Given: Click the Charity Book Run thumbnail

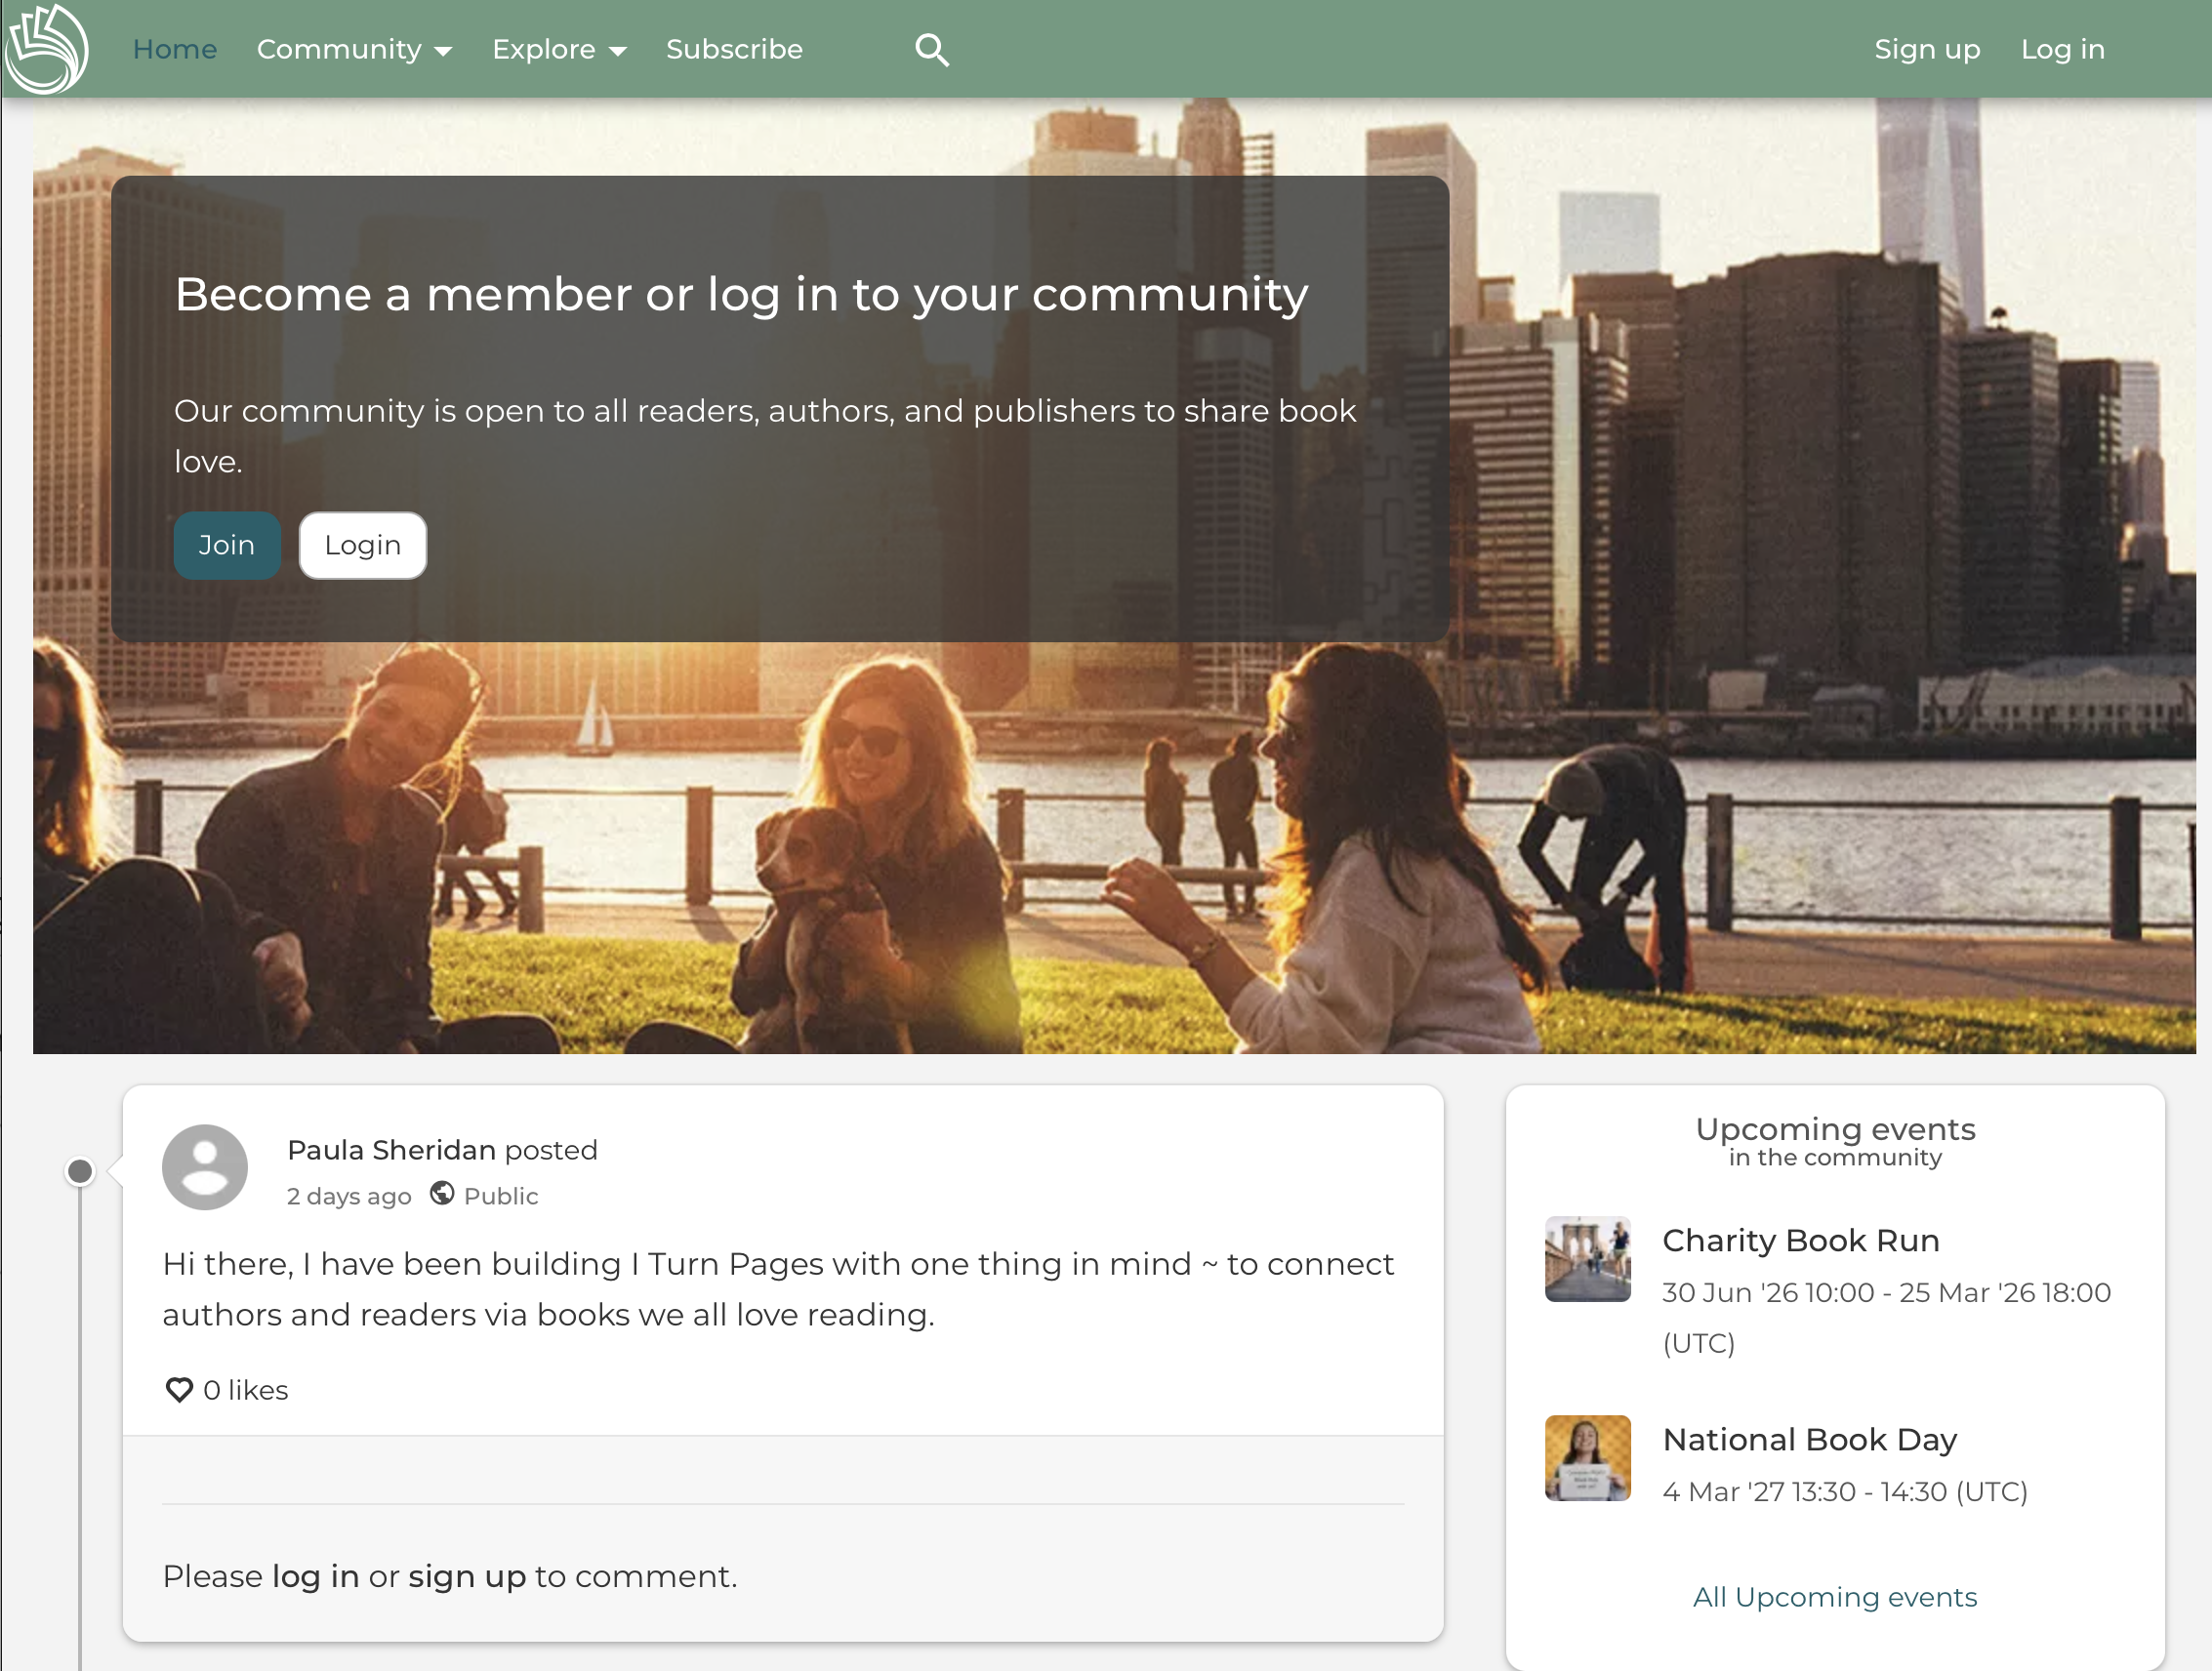Looking at the screenshot, I should pos(1587,1259).
